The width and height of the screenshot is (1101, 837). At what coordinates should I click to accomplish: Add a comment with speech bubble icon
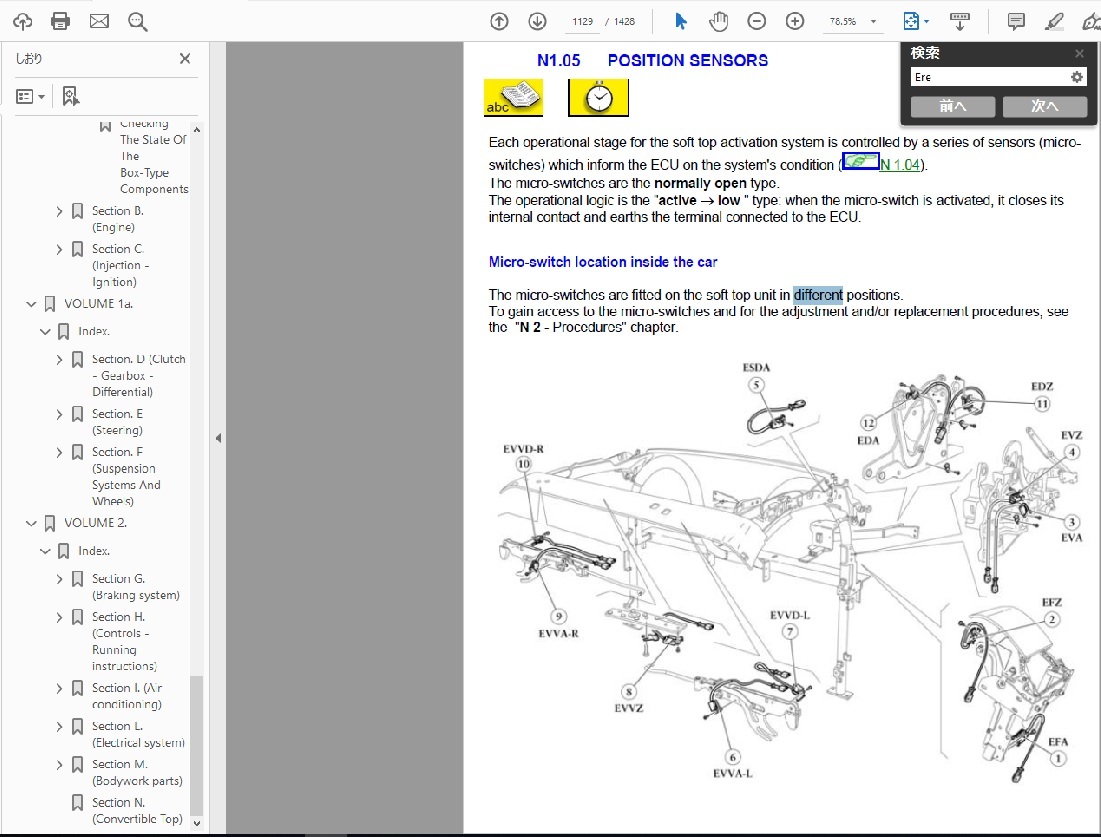(x=1015, y=22)
